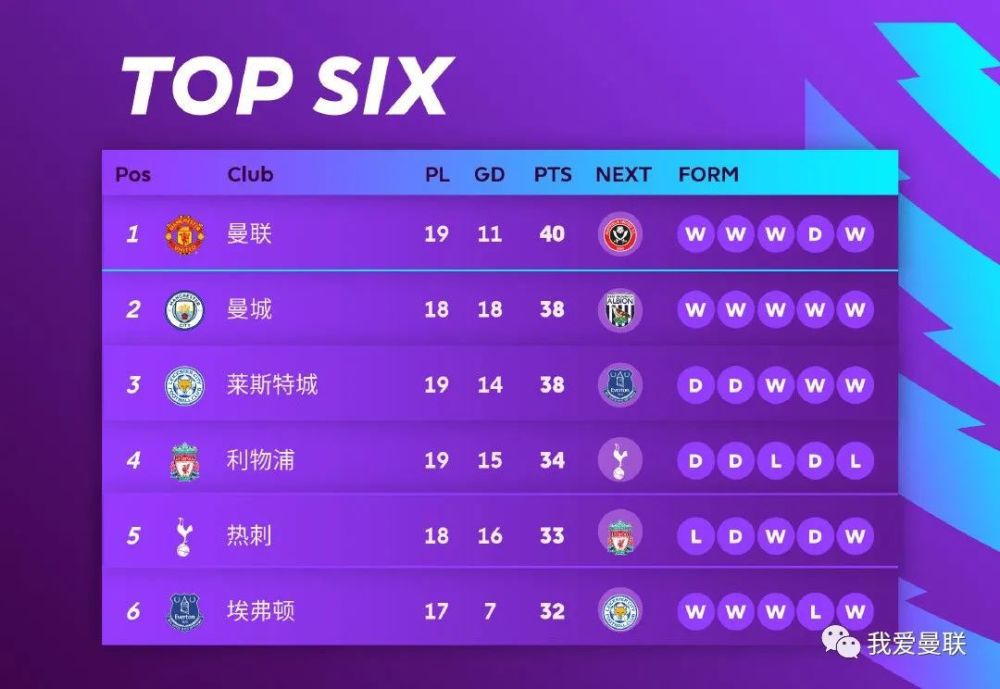Click the 我爱曼联 watermark text
Screen dimensions: 1000x689
916,644
